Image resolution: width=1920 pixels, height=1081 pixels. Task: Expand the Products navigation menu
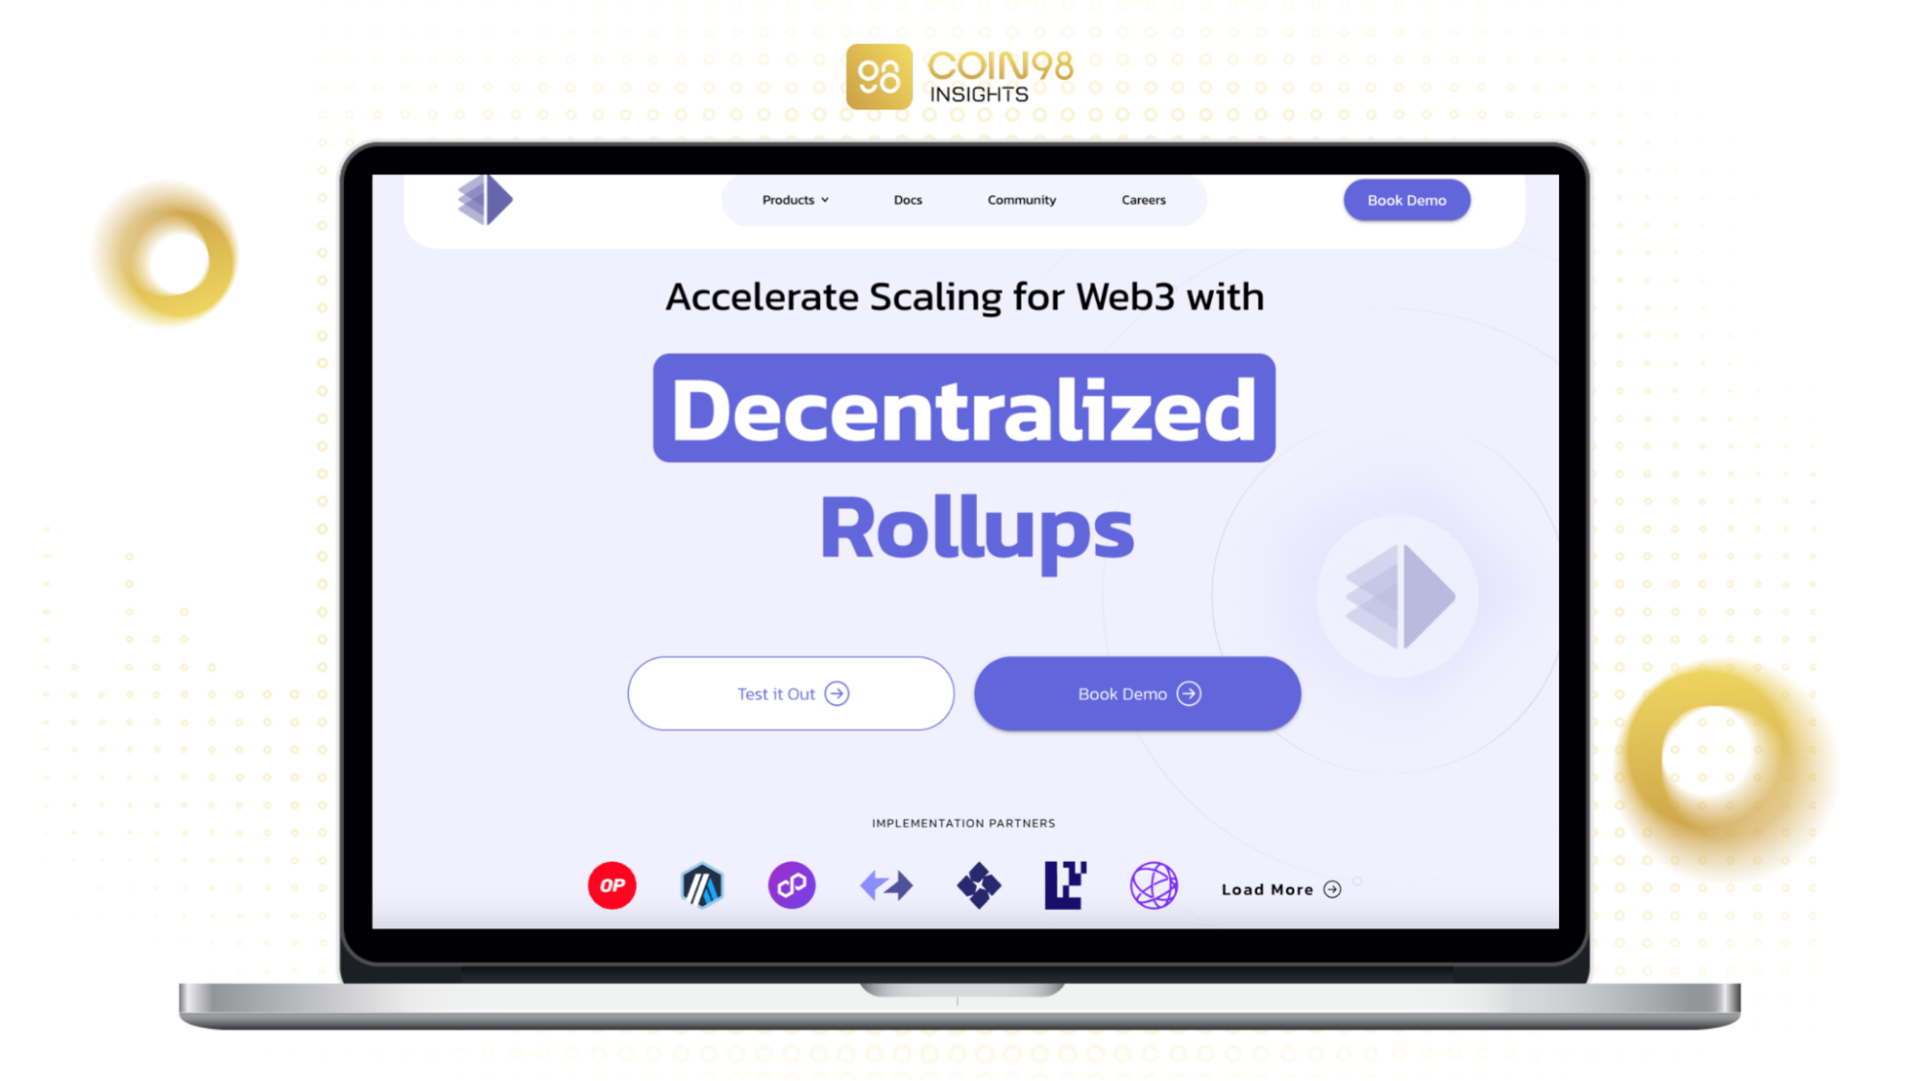794,200
